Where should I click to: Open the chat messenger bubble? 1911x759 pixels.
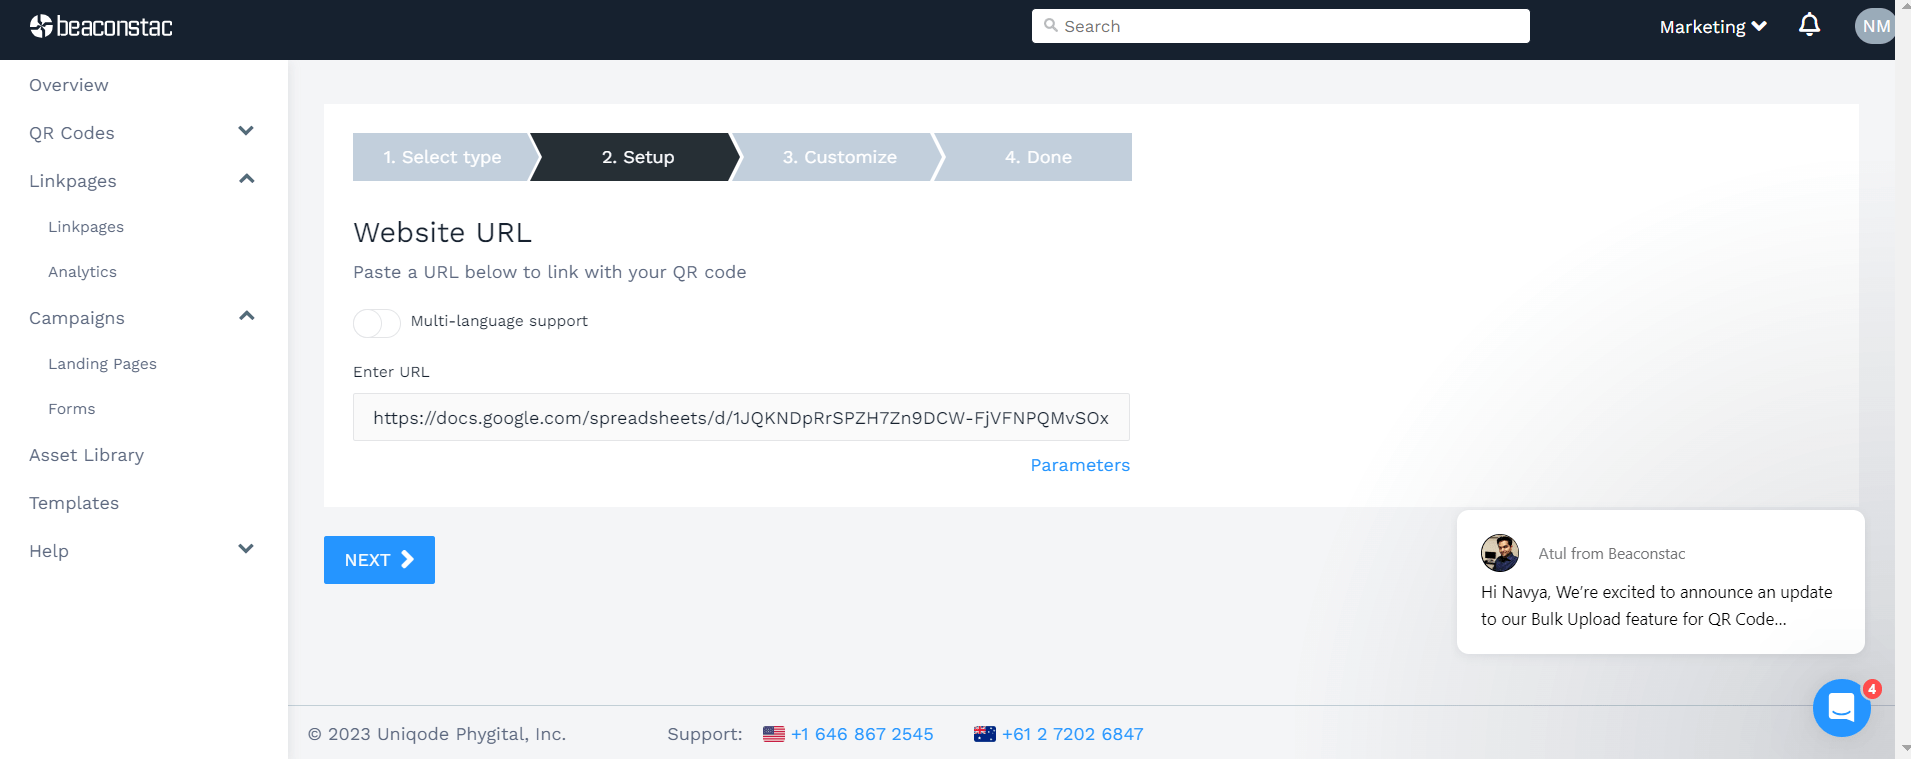coord(1841,708)
